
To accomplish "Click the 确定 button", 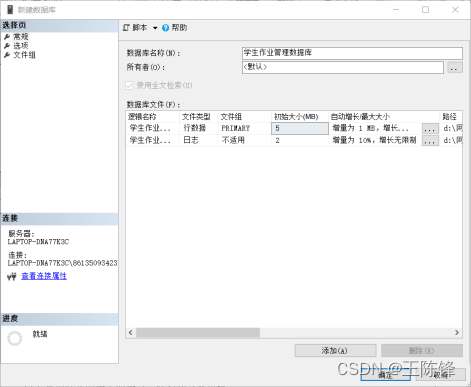I will tap(385, 375).
